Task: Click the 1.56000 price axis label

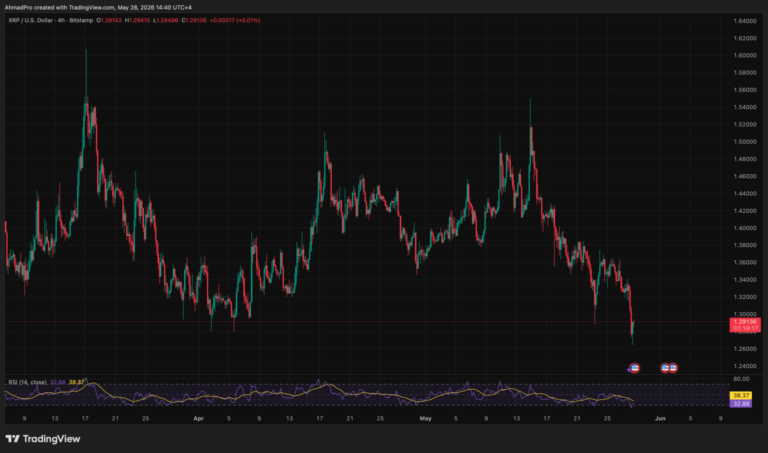Action: [x=744, y=90]
